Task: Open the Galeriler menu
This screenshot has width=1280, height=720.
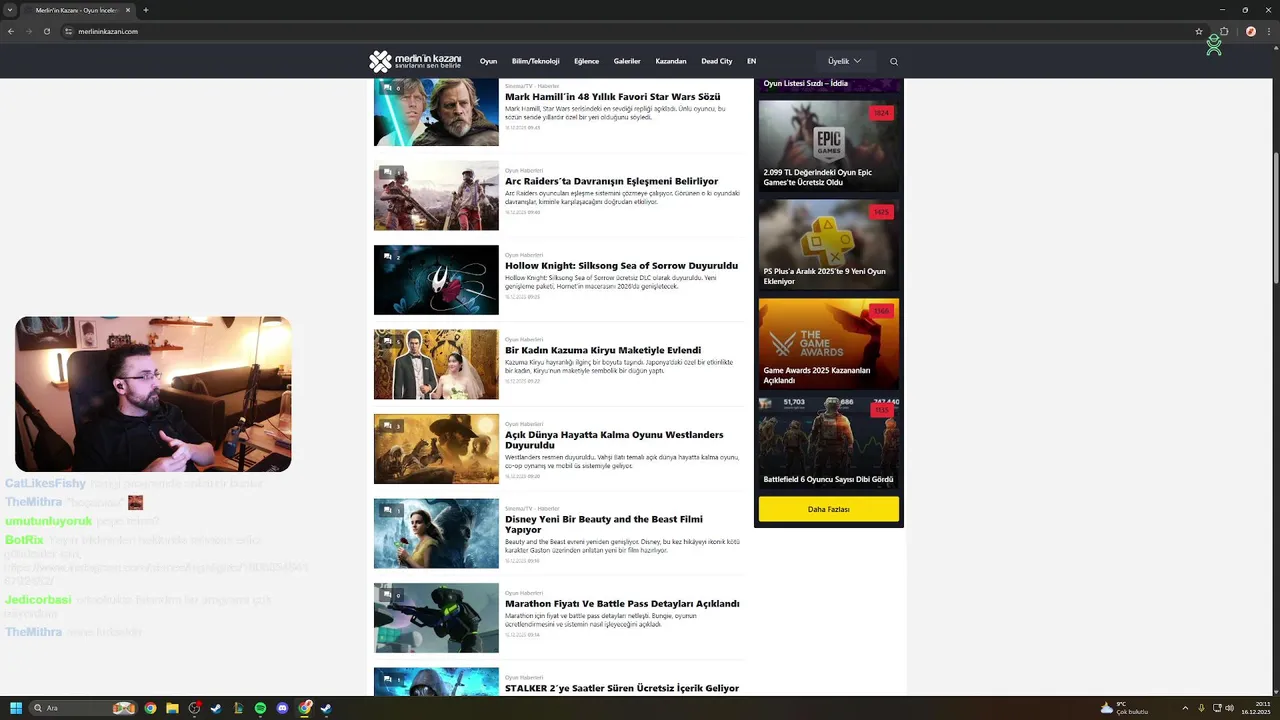Action: point(627,61)
